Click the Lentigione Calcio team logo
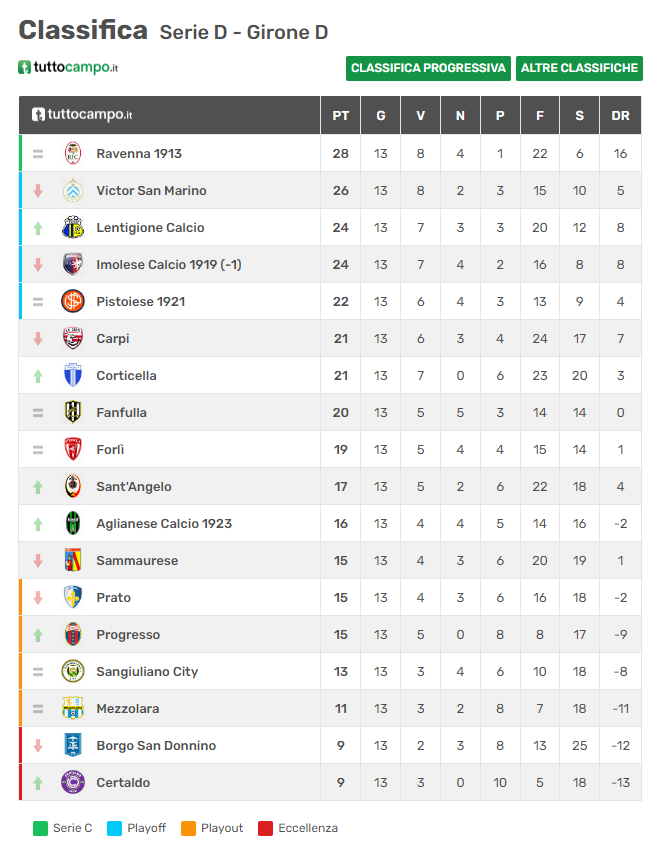The width and height of the screenshot is (661, 844). click(x=73, y=228)
